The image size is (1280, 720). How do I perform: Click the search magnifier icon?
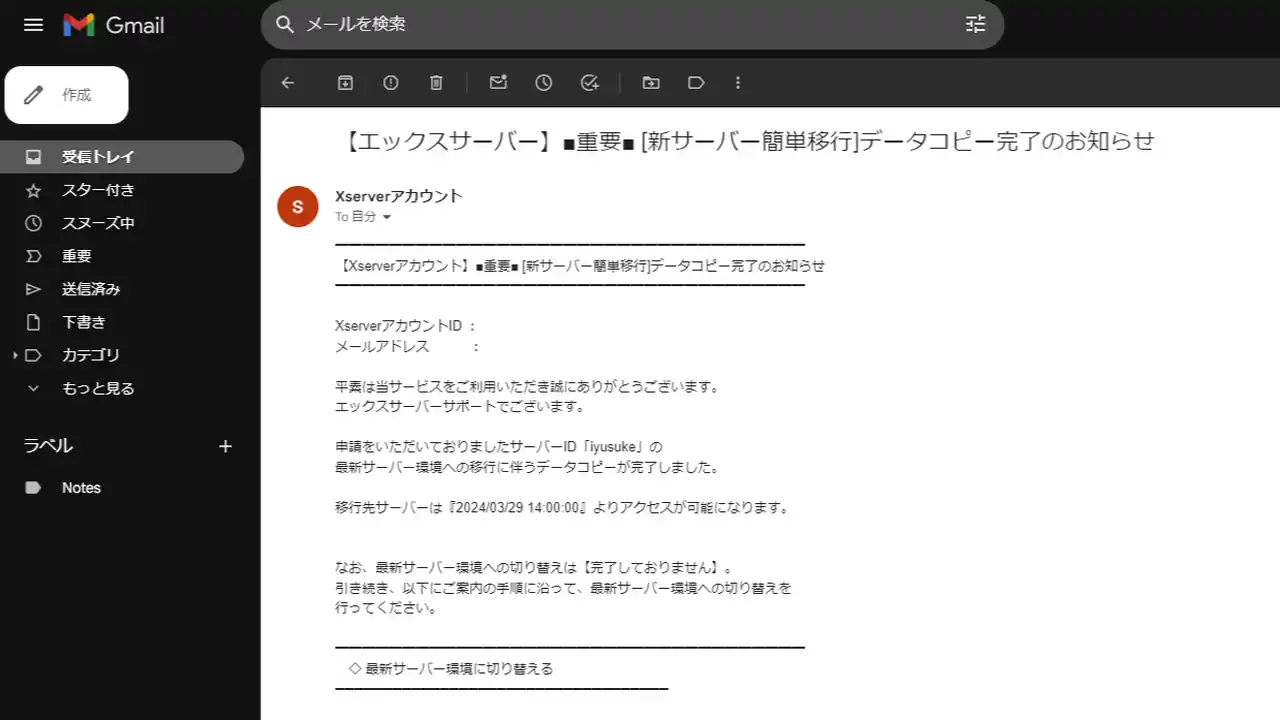[x=285, y=24]
